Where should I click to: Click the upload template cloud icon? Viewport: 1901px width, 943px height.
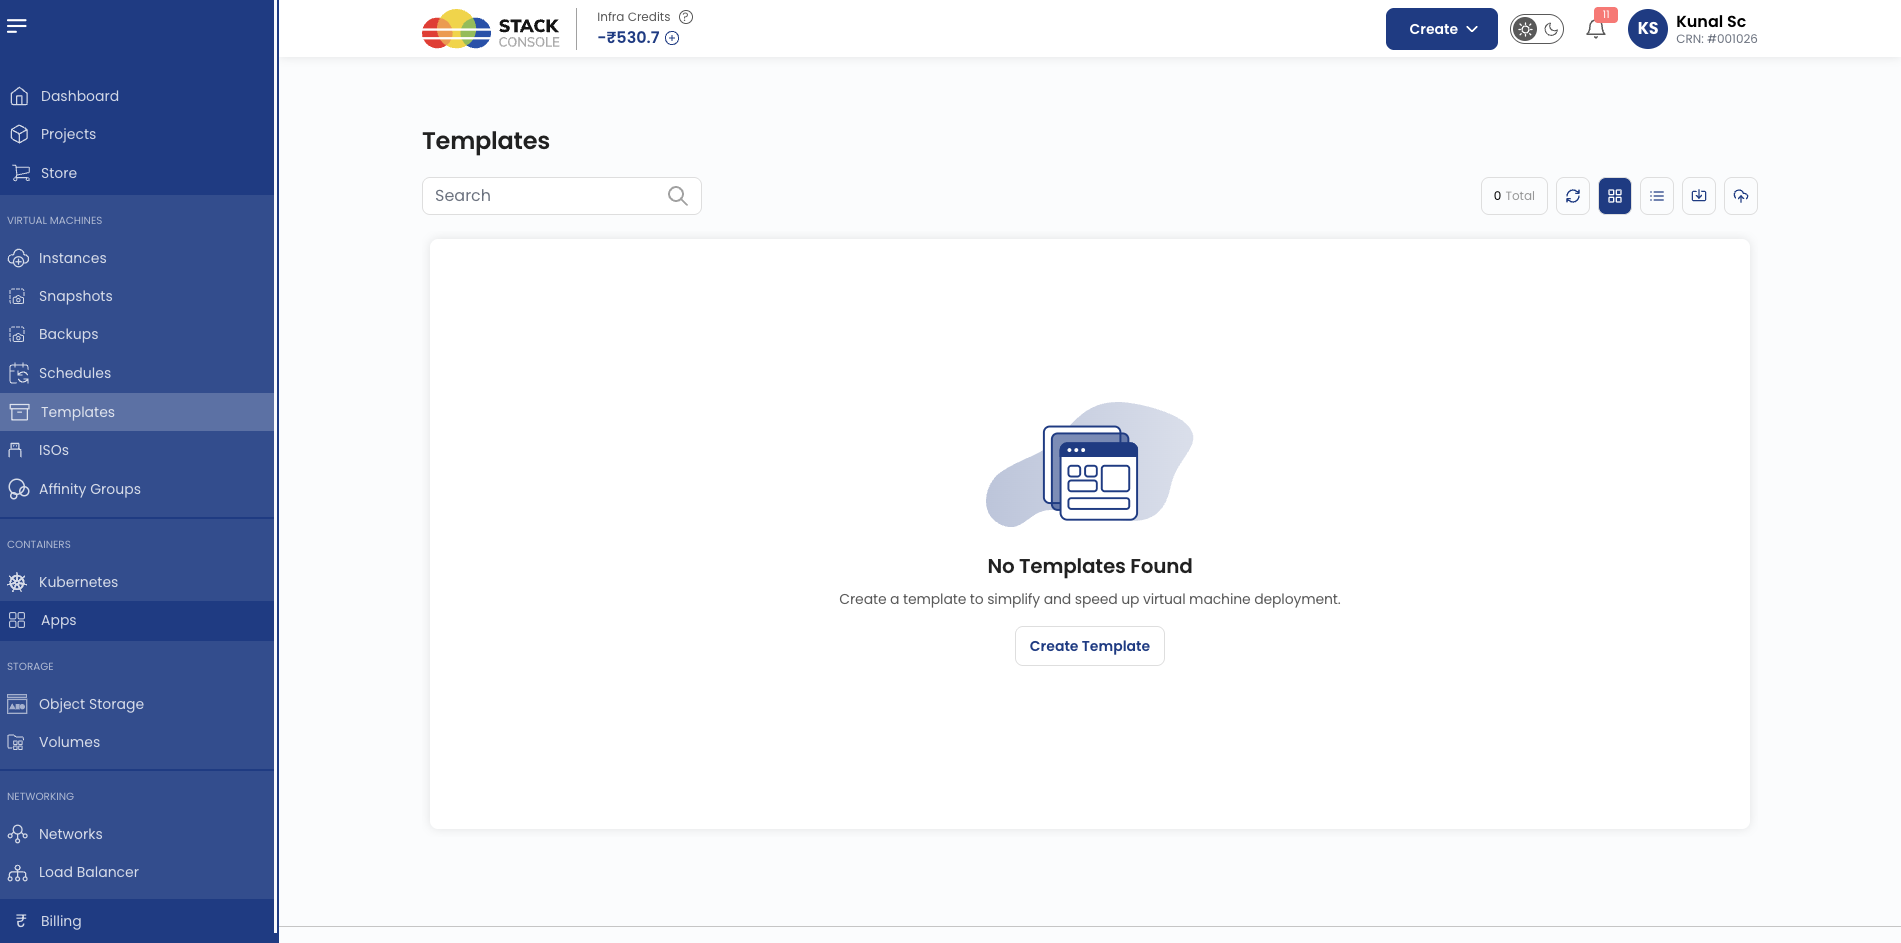click(1741, 196)
